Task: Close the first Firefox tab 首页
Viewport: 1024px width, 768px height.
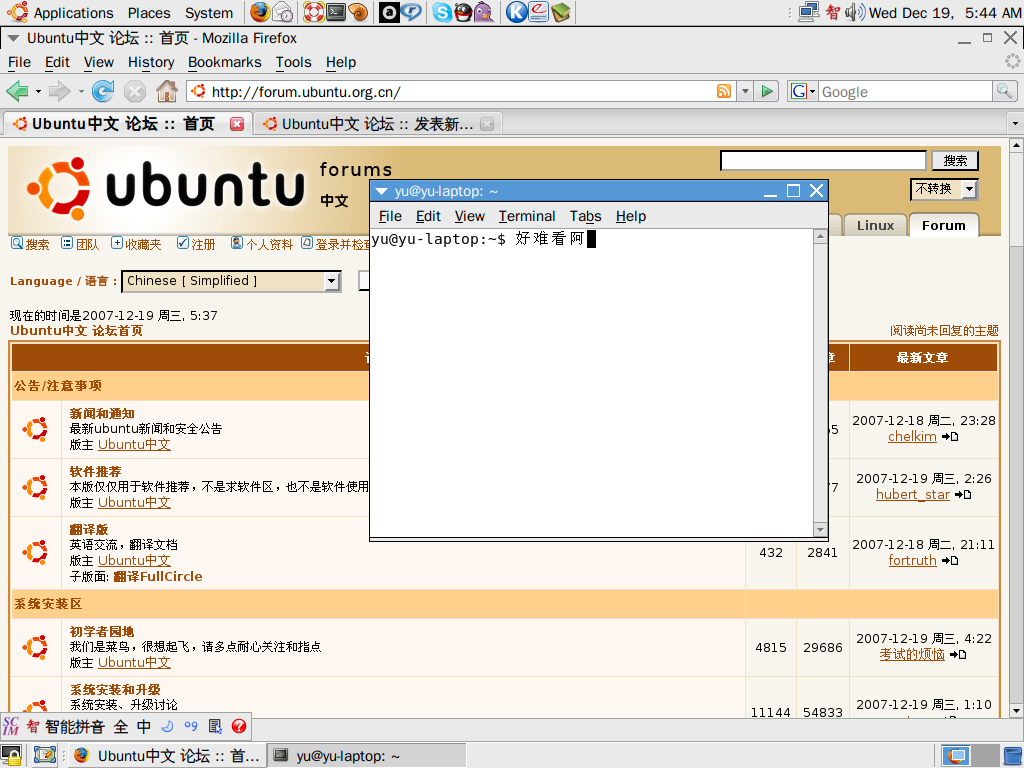Action: coord(237,124)
